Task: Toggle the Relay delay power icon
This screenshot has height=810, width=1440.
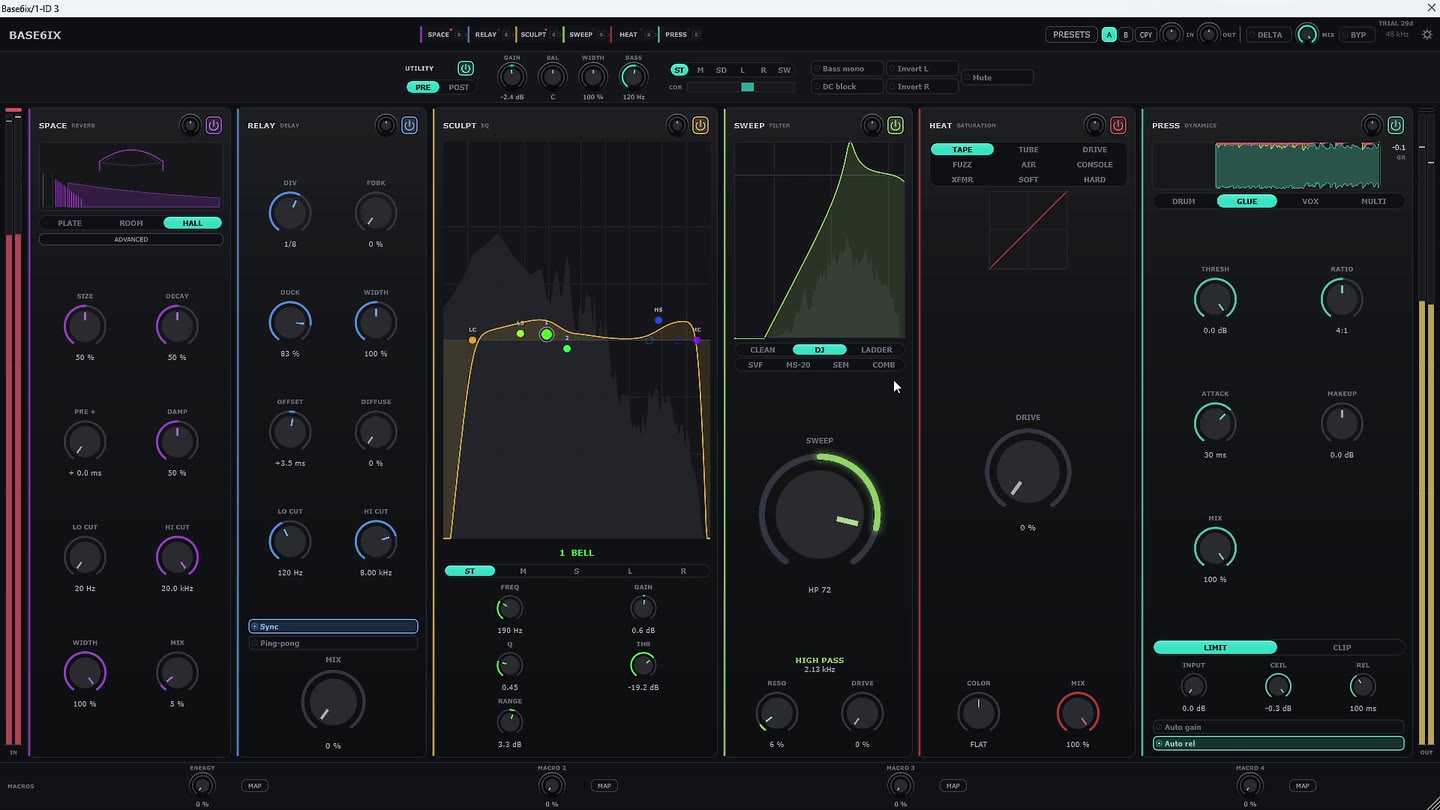Action: 409,125
